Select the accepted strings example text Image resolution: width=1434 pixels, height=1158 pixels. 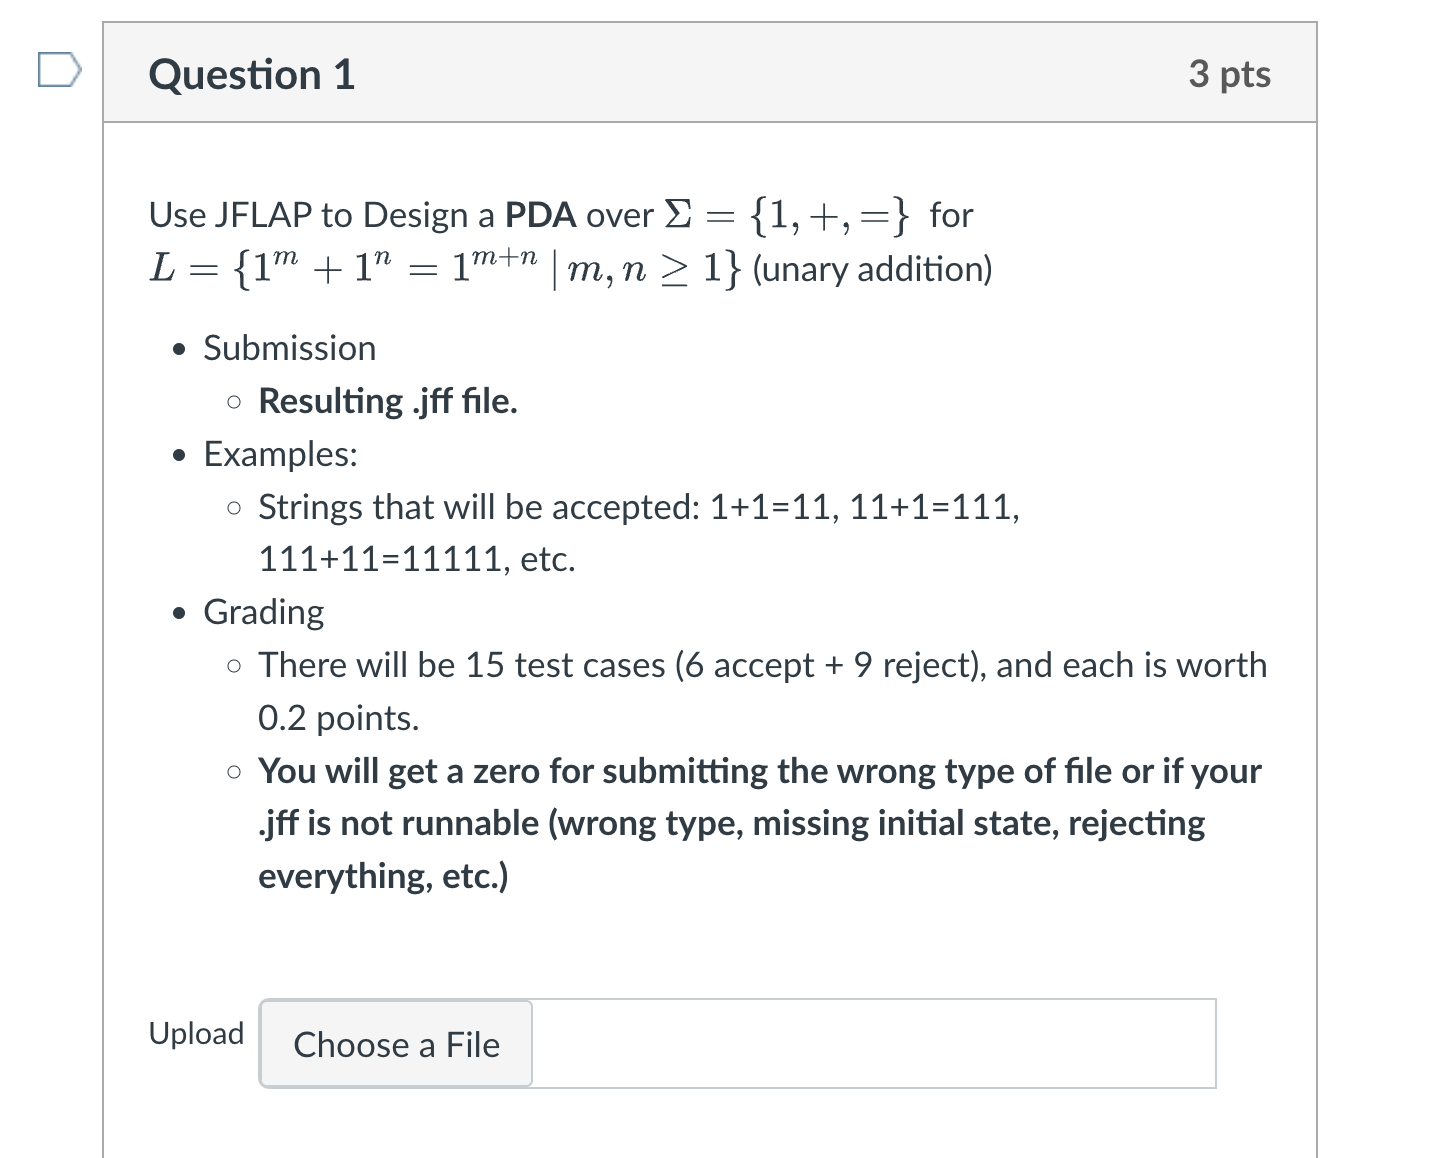point(639,507)
